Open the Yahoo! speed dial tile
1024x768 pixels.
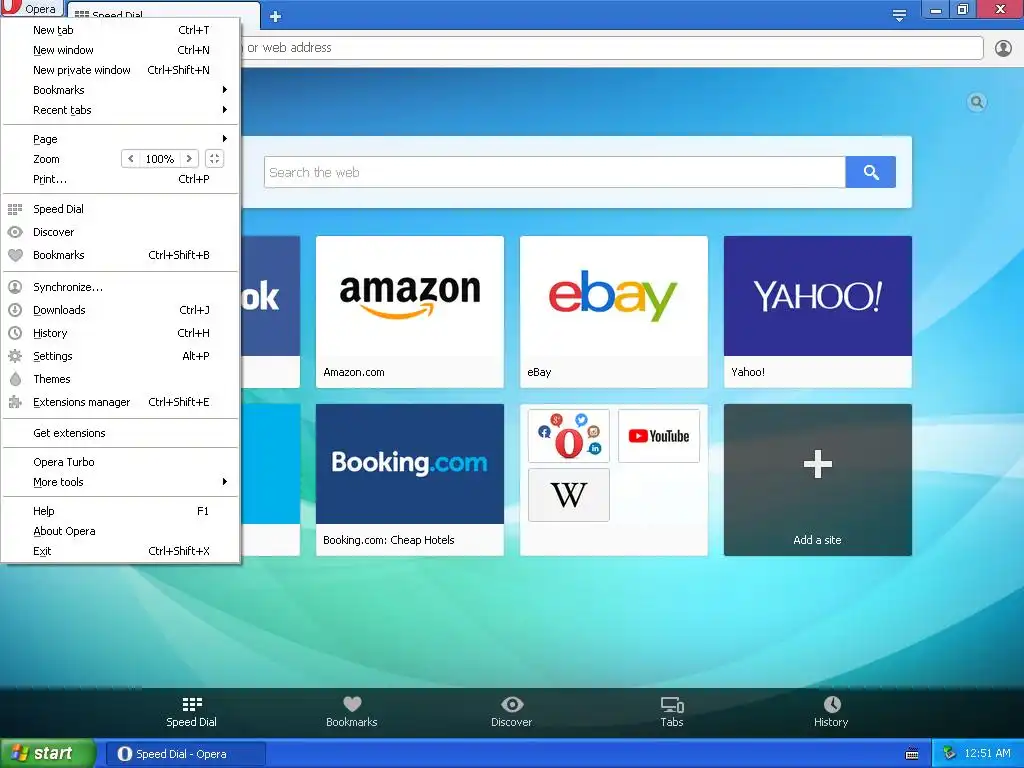[818, 312]
